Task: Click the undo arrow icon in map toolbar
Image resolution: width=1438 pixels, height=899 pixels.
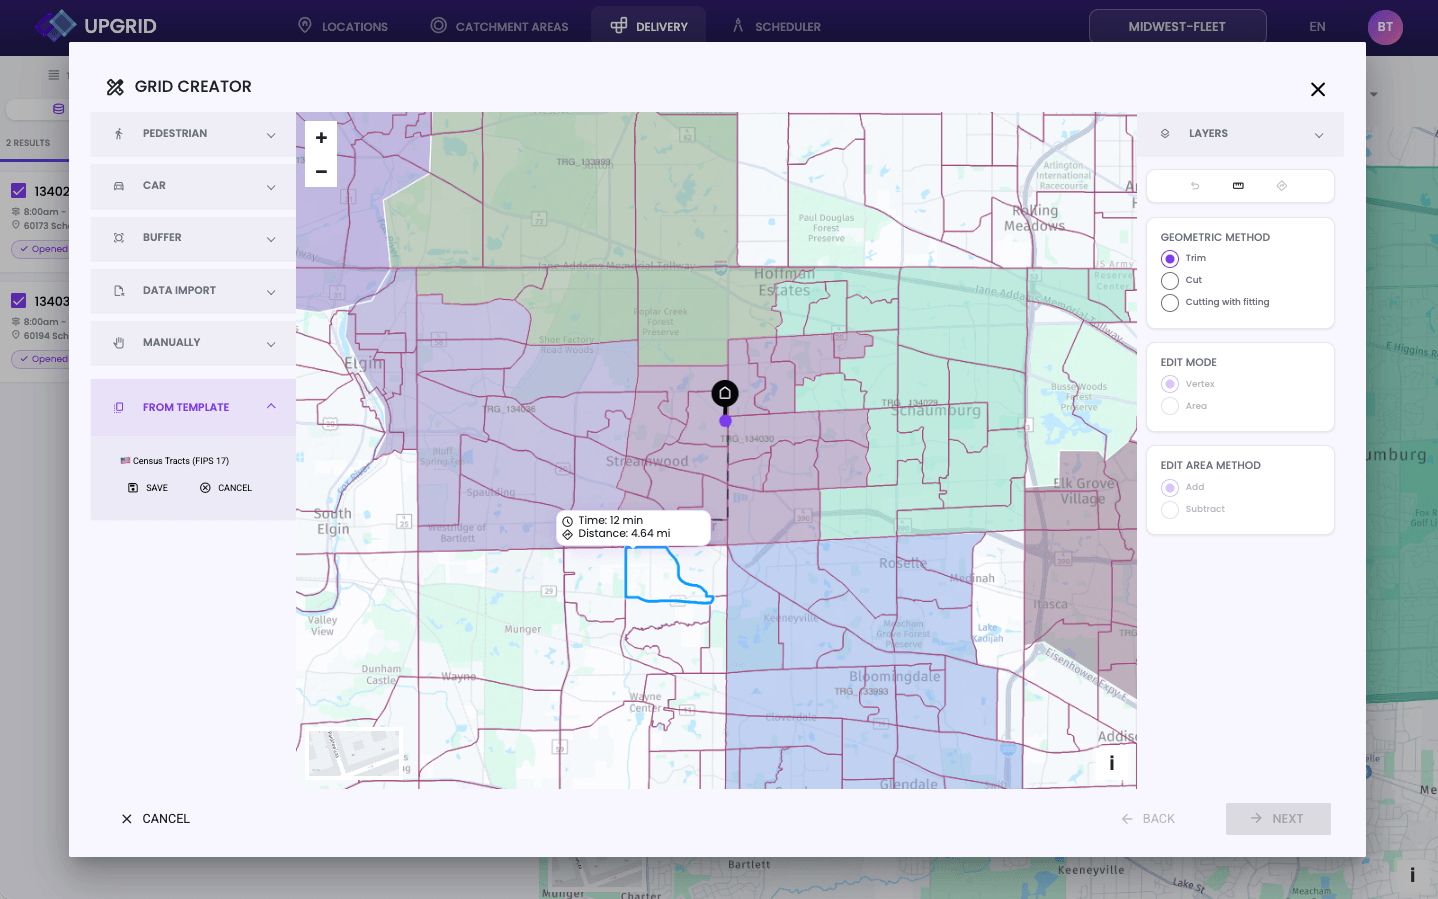Action: tap(1195, 186)
